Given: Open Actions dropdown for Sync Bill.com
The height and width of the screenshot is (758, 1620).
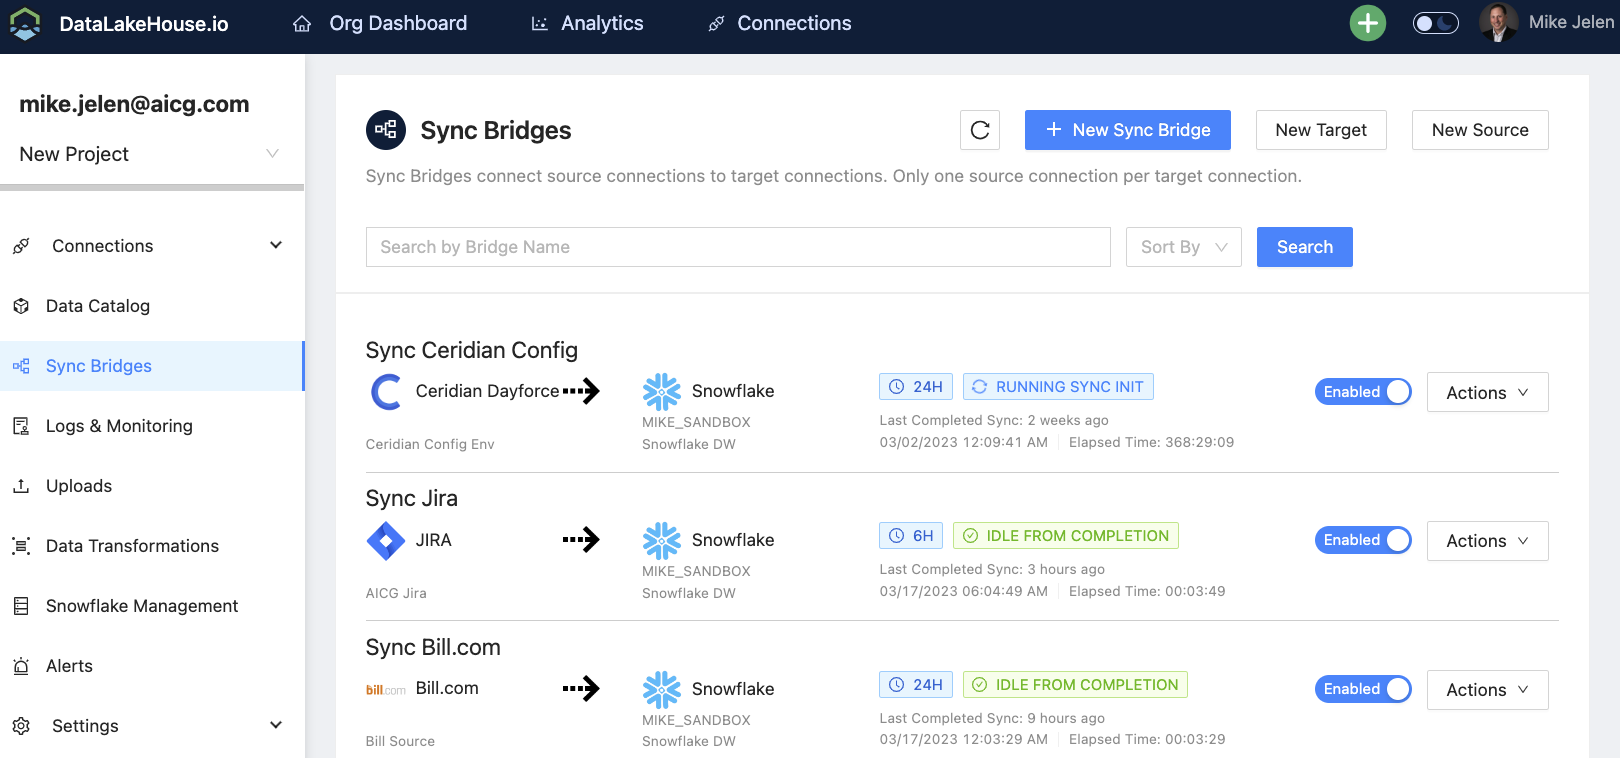Looking at the screenshot, I should (1487, 690).
